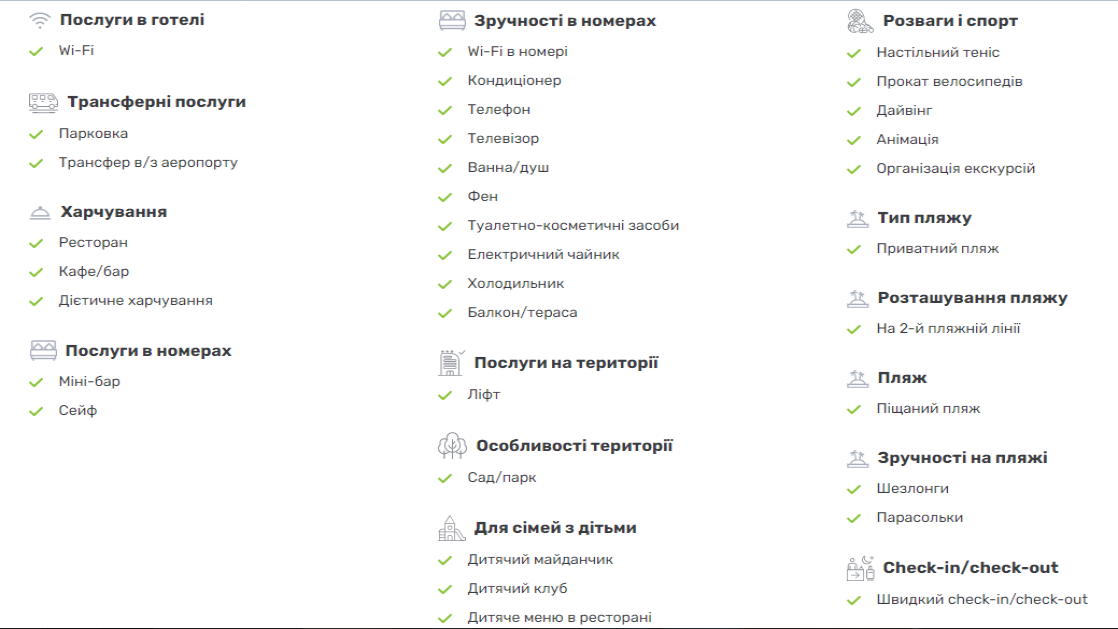
Task: Click the bus icon for Трансферні послуги
Action: tap(43, 103)
